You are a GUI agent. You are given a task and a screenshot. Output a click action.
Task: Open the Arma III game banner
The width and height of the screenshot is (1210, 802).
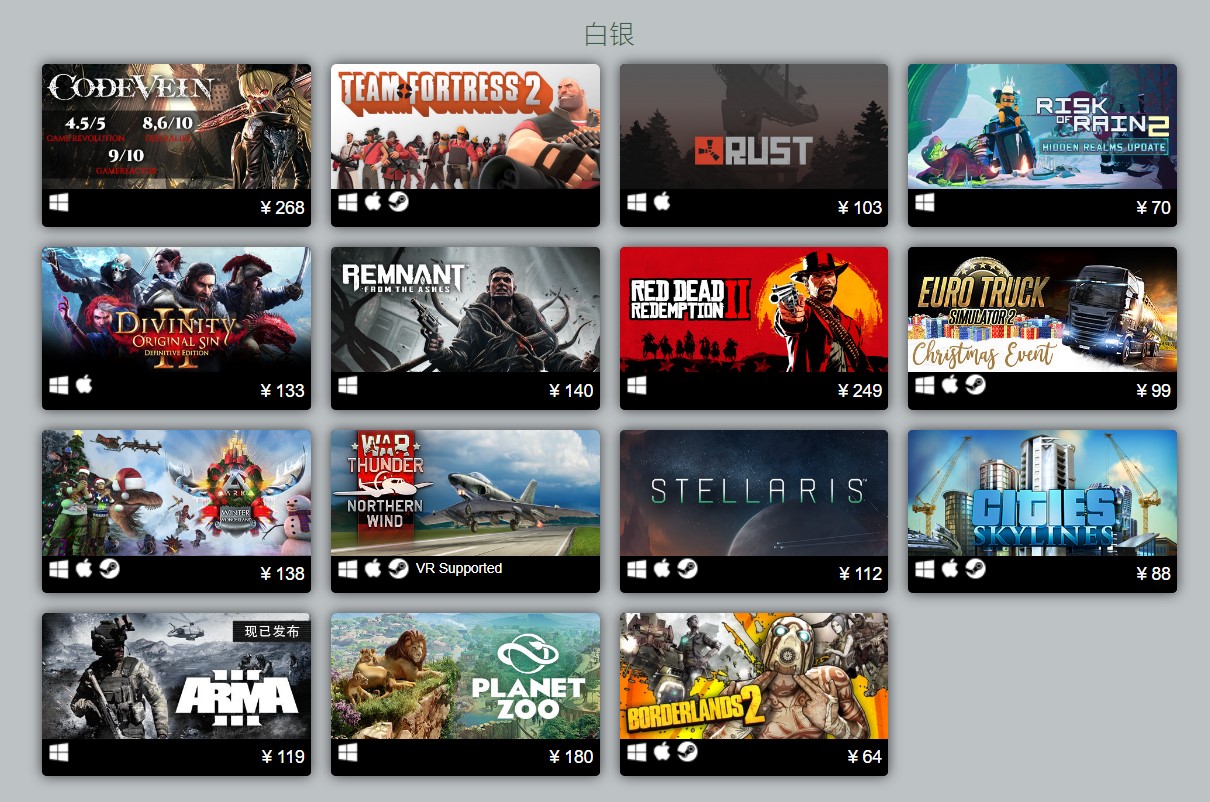(176, 675)
